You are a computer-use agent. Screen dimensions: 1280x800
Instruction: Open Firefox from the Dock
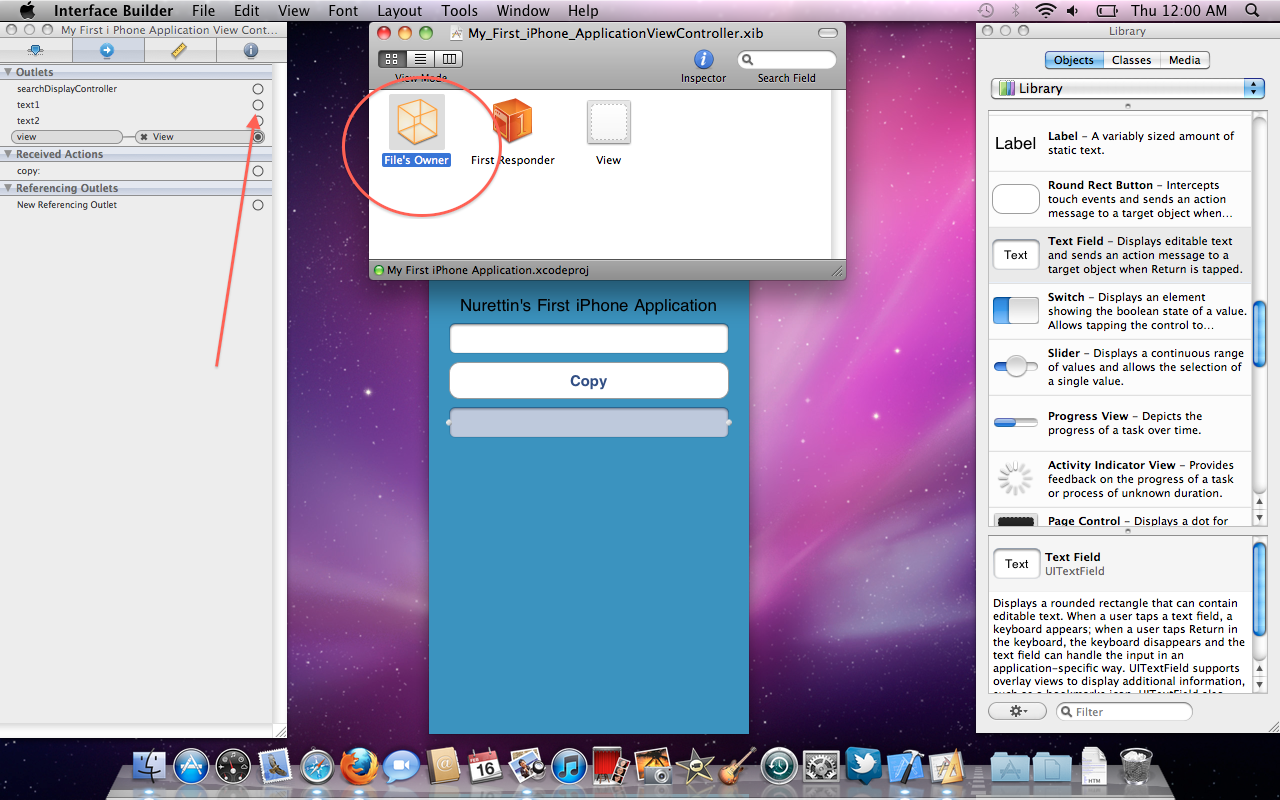pyautogui.click(x=360, y=767)
